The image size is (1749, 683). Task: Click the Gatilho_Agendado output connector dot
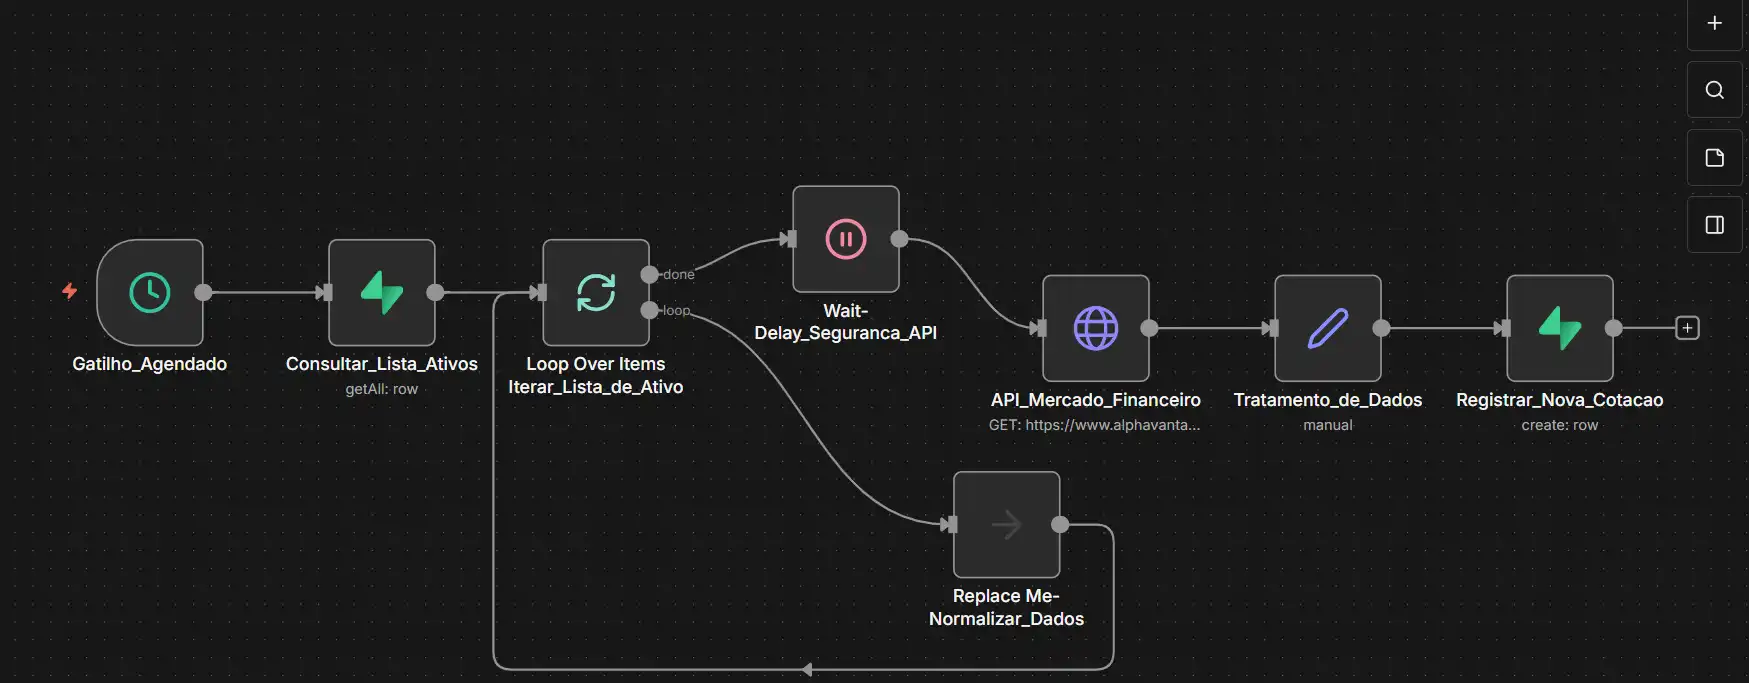[203, 292]
